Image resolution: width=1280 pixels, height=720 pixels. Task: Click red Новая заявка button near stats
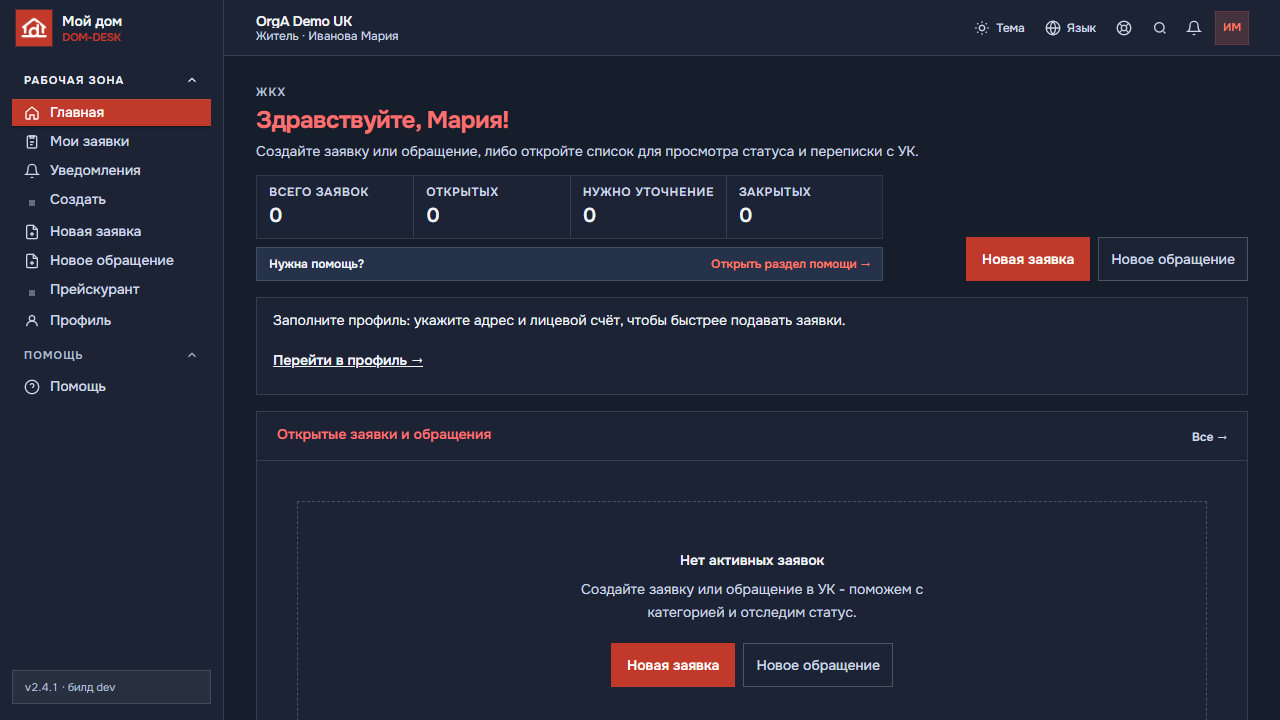[x=1028, y=259]
